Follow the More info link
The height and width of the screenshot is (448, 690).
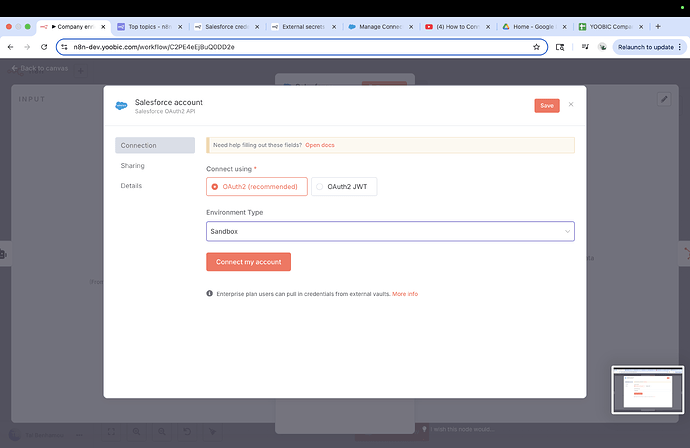coord(405,294)
